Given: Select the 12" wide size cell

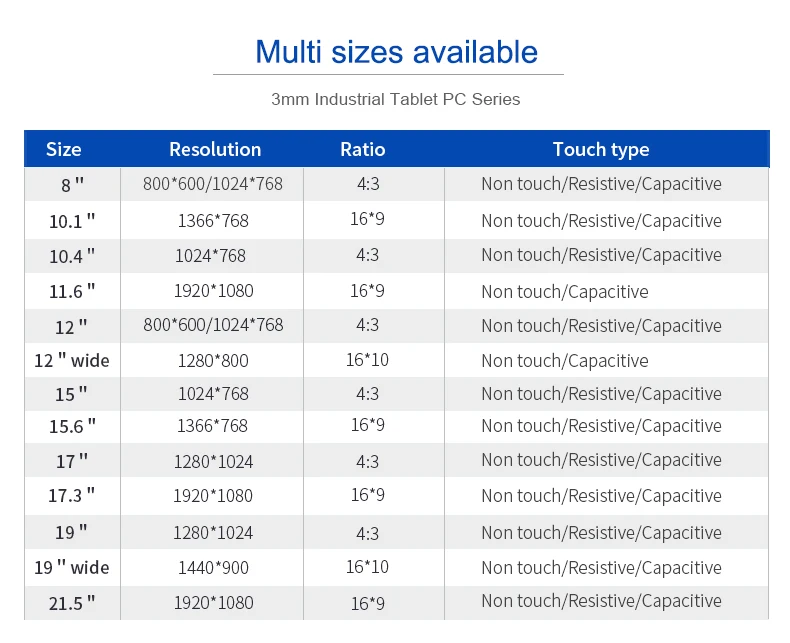Looking at the screenshot, I should [72, 360].
